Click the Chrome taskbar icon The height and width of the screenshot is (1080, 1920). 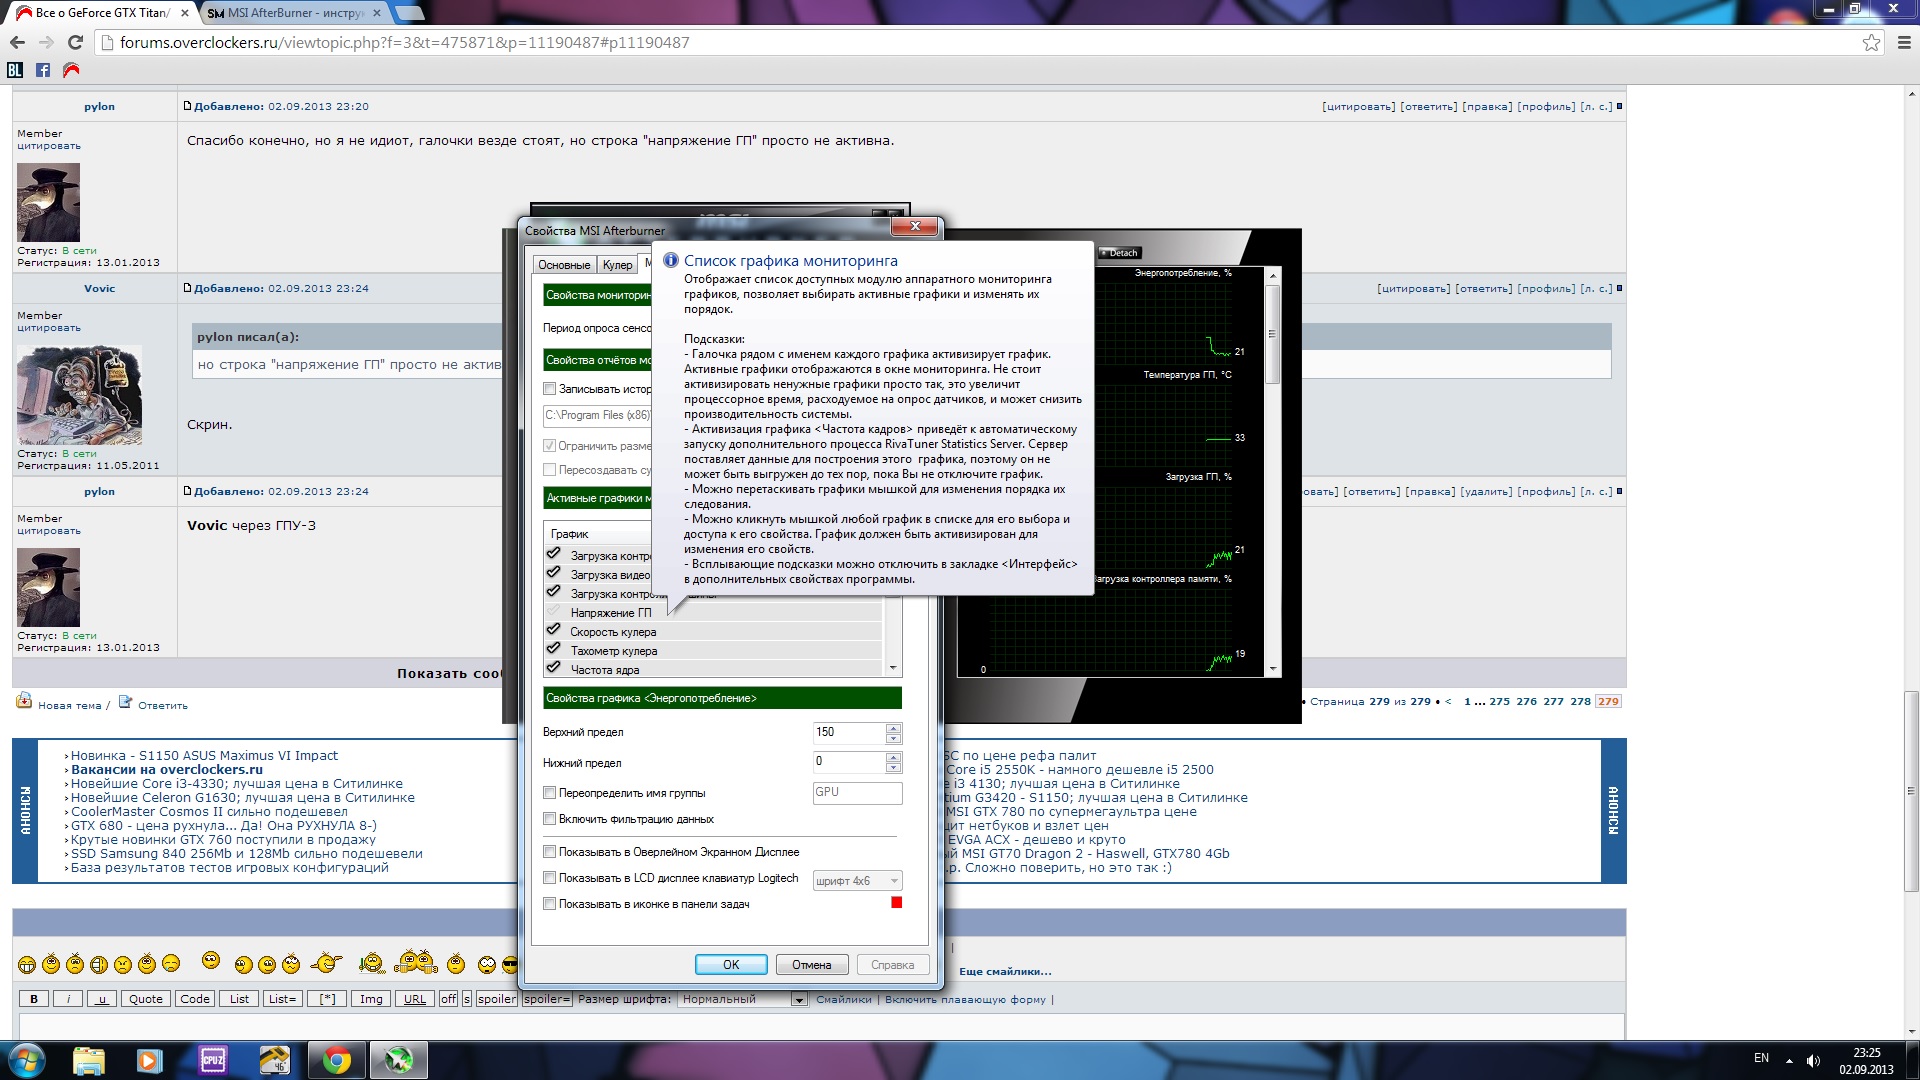[337, 1060]
